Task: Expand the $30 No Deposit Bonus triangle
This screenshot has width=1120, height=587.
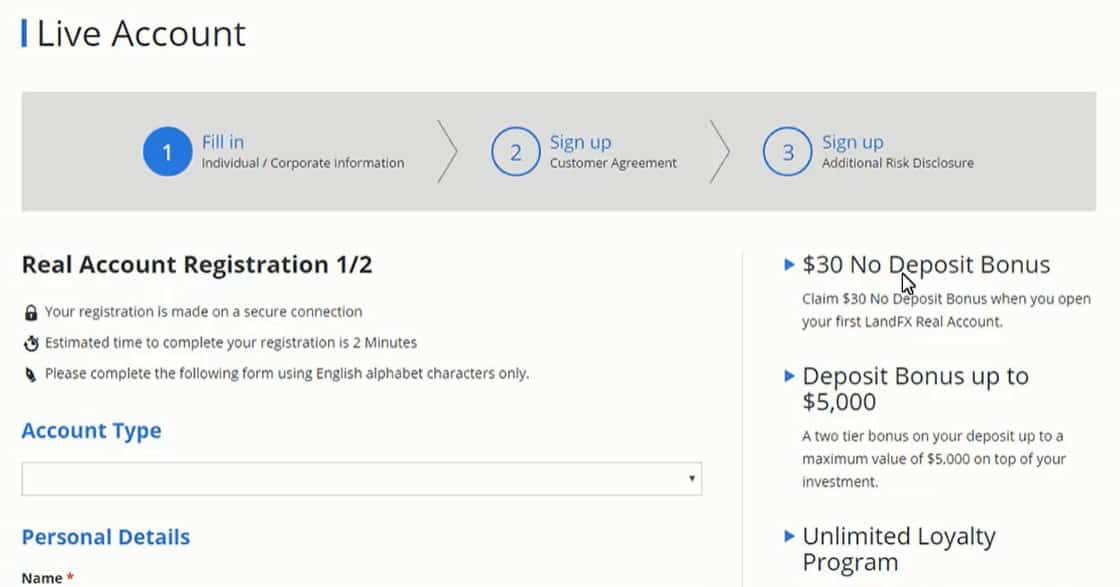Action: [789, 264]
